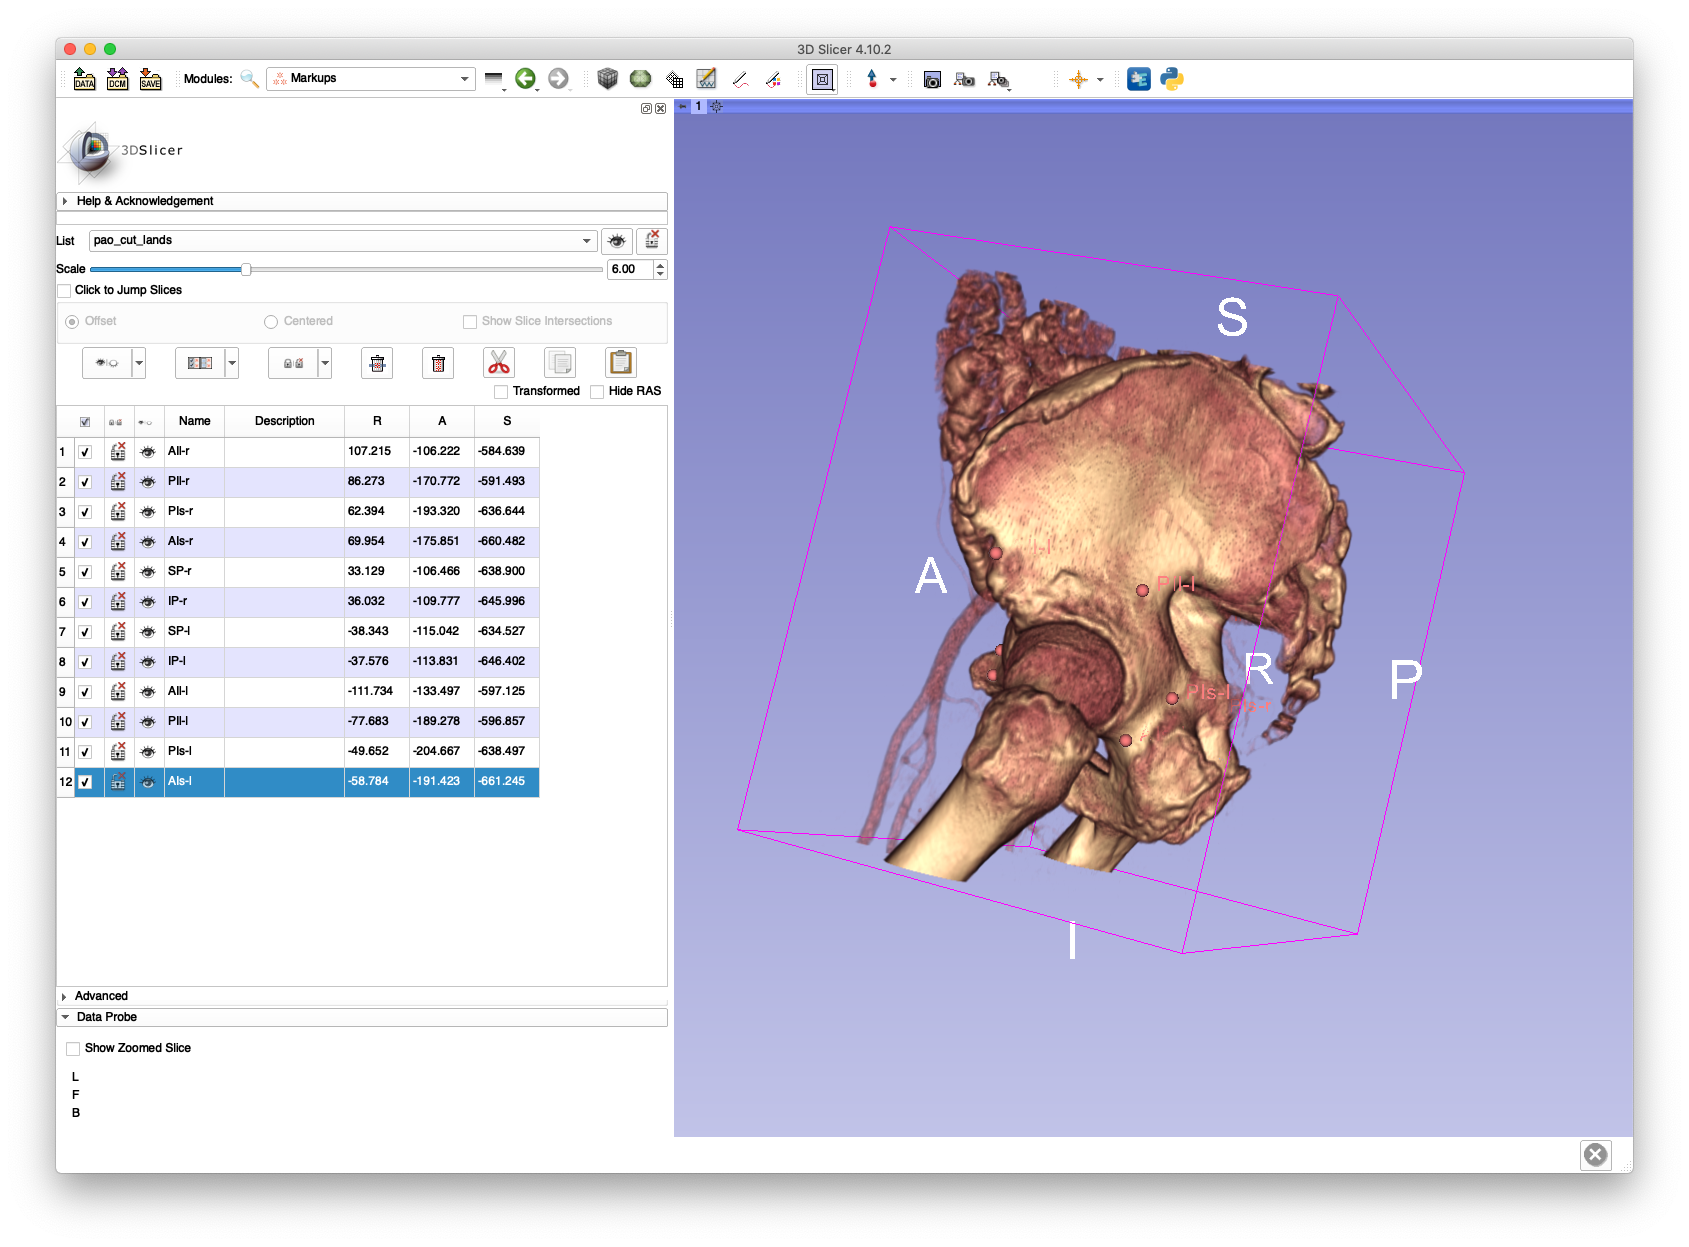This screenshot has height=1247, width=1689.
Task: Open crosshair options dropdown arrow
Action: pos(1100,79)
